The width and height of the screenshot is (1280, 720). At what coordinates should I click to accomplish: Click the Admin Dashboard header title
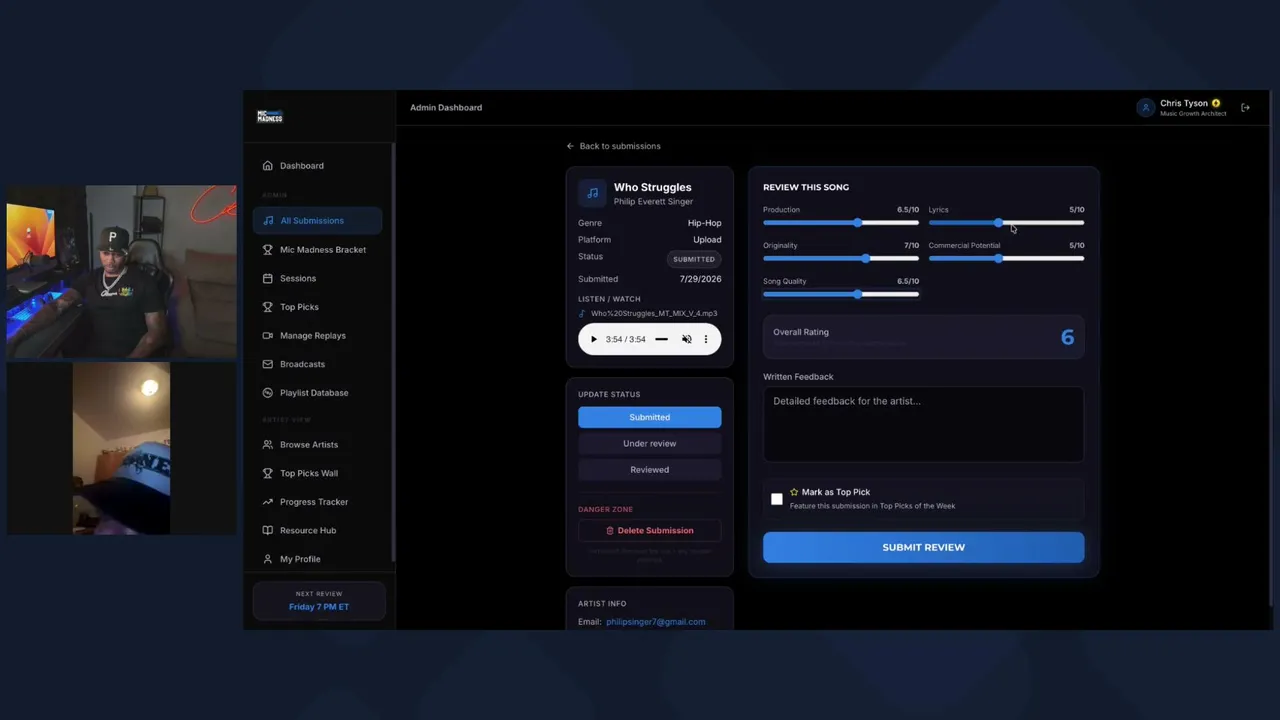[x=446, y=108]
